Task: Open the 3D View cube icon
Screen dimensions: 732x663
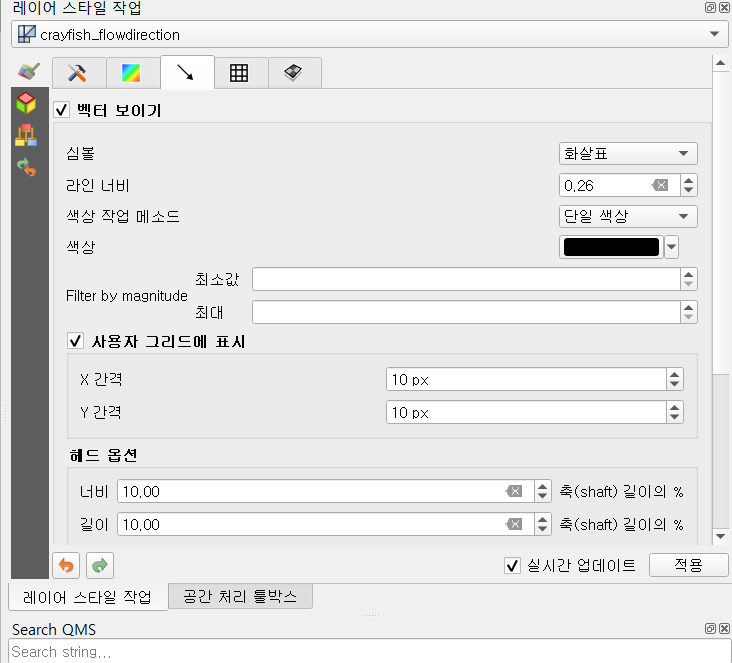Action: (x=26, y=103)
